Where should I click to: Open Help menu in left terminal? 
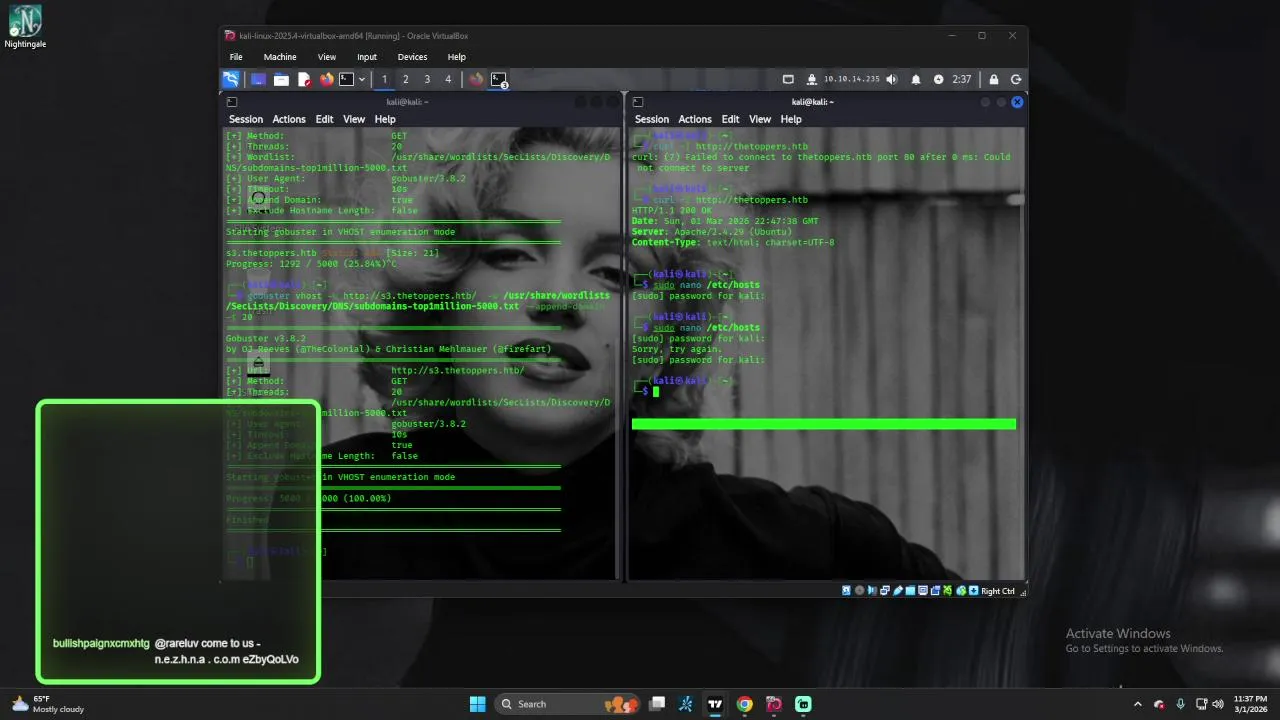point(385,119)
